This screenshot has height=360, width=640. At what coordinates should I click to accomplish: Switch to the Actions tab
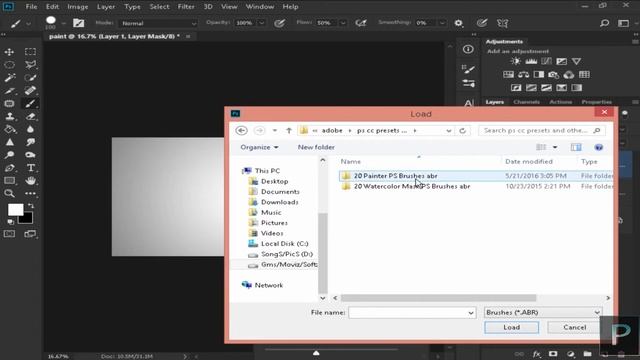tap(560, 102)
